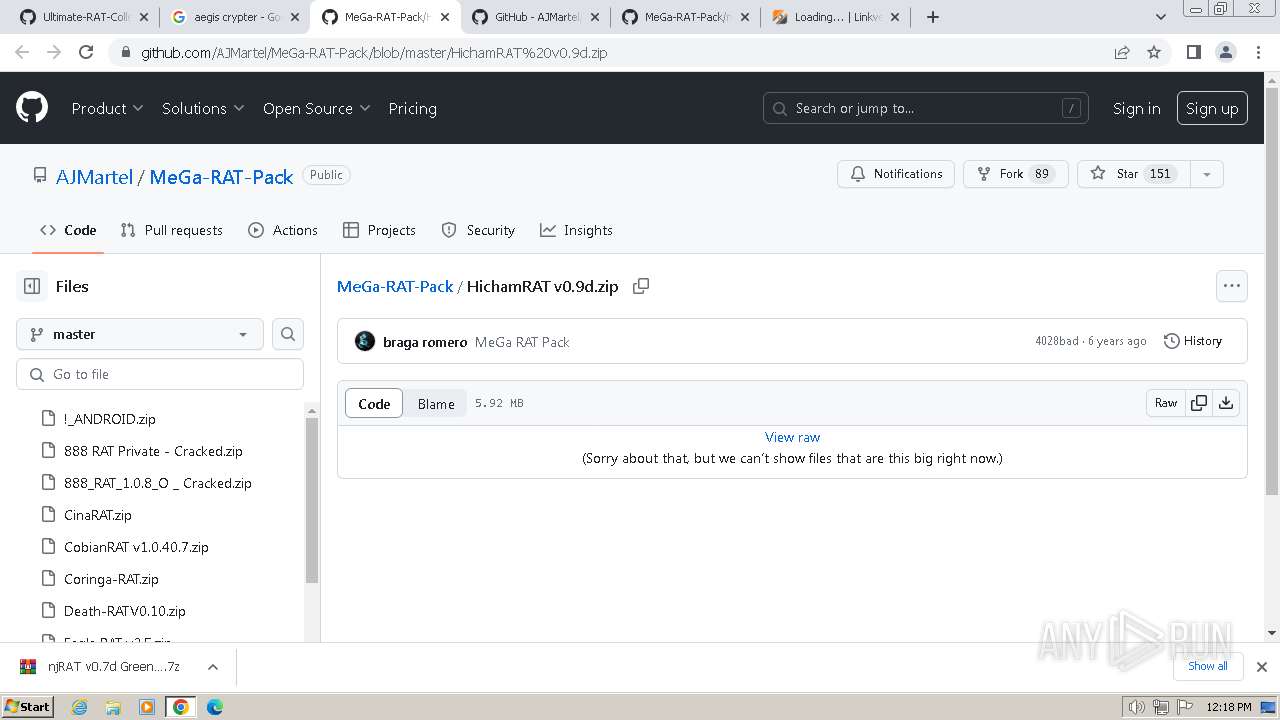This screenshot has height=720, width=1280.
Task: Toggle Code view button
Action: (374, 404)
